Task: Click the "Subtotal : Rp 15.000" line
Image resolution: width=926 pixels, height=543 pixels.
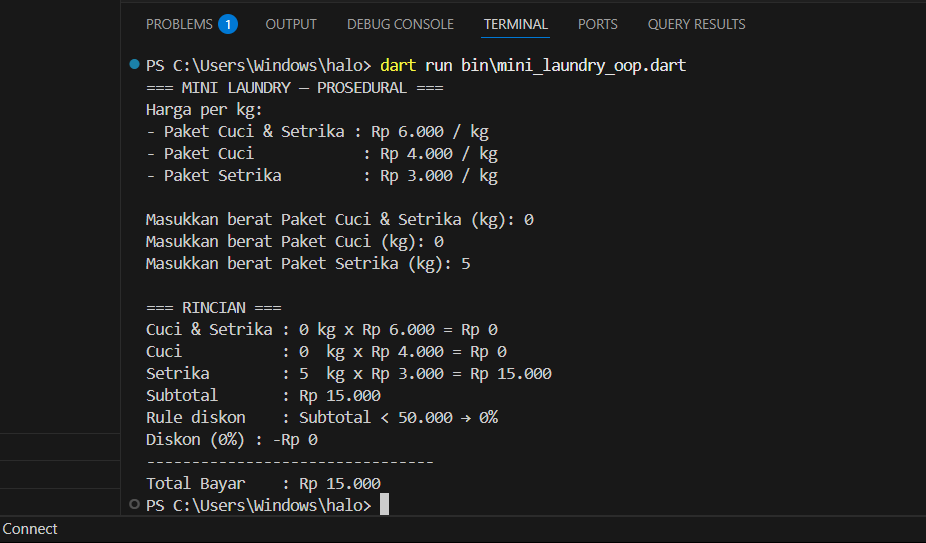Action: [x=262, y=395]
